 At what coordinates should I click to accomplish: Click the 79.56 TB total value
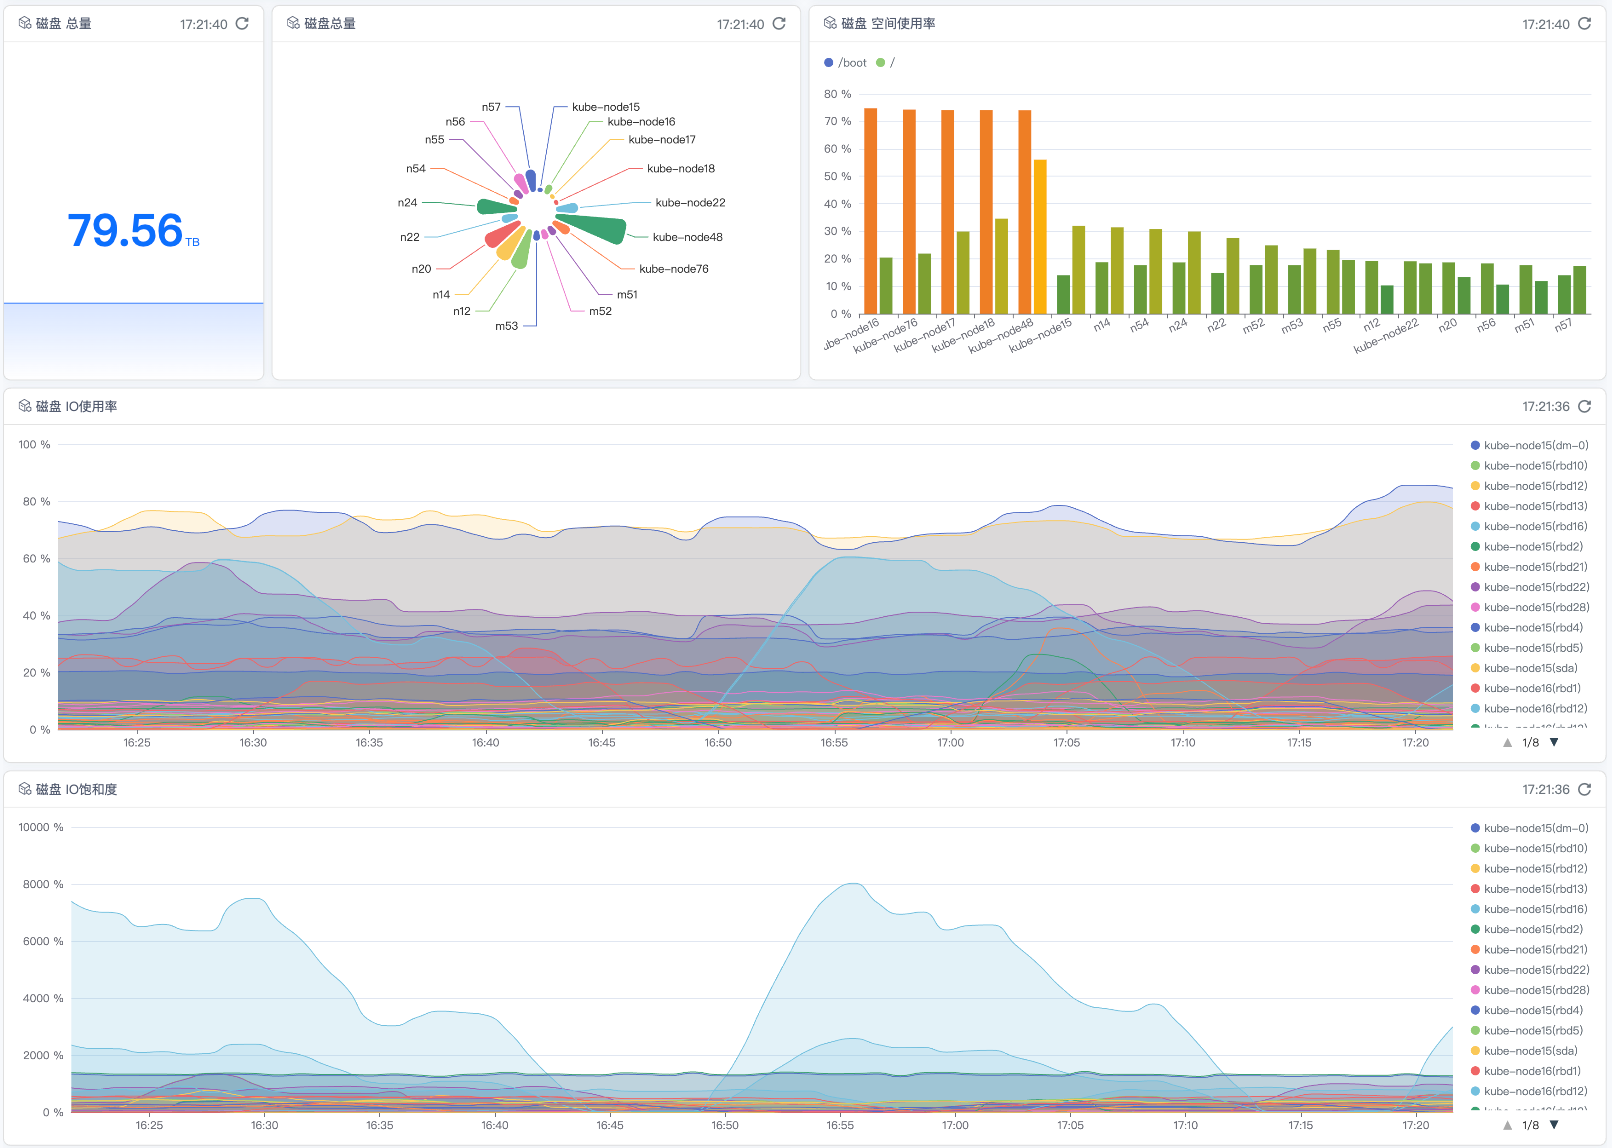[126, 231]
